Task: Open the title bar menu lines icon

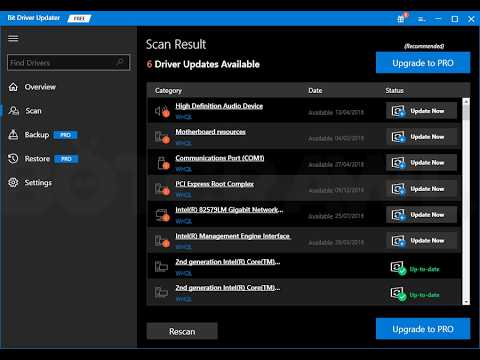Action: (x=422, y=19)
